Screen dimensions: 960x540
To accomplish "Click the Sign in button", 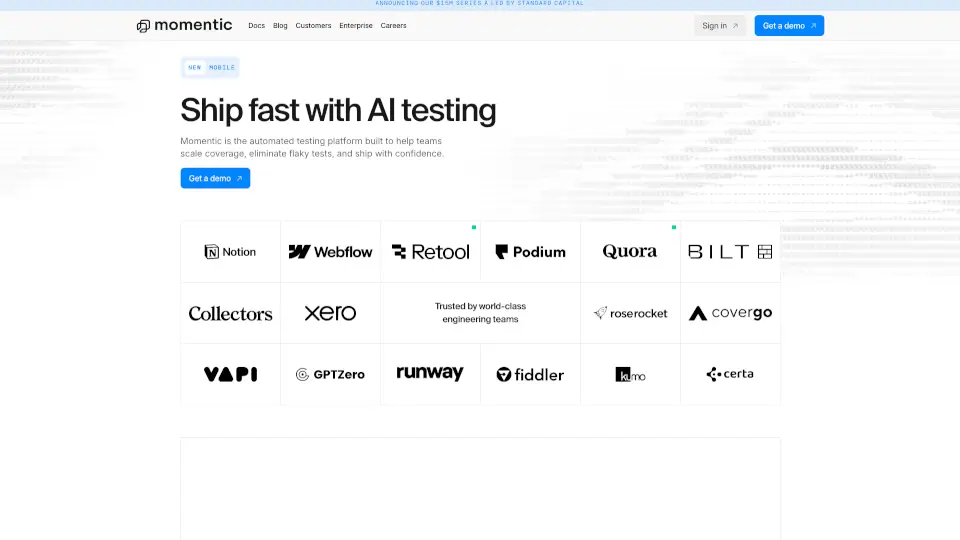I will 720,26.
